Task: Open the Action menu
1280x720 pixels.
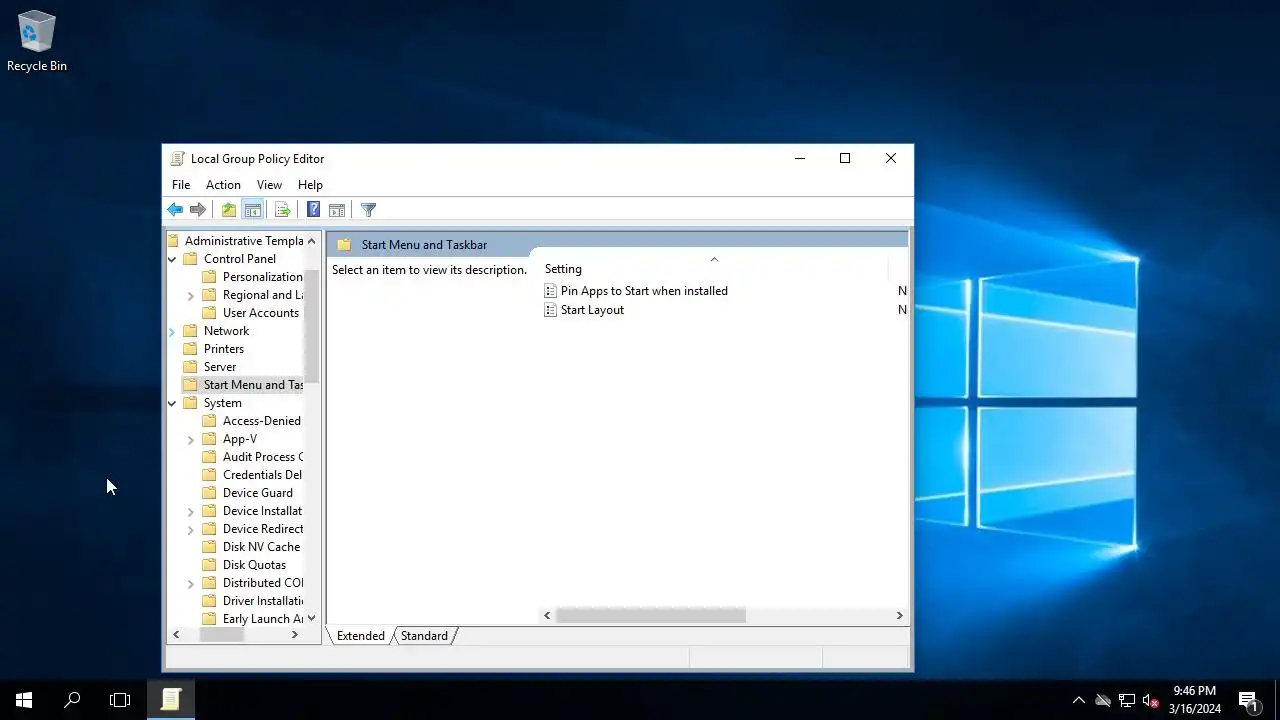Action: coord(223,185)
